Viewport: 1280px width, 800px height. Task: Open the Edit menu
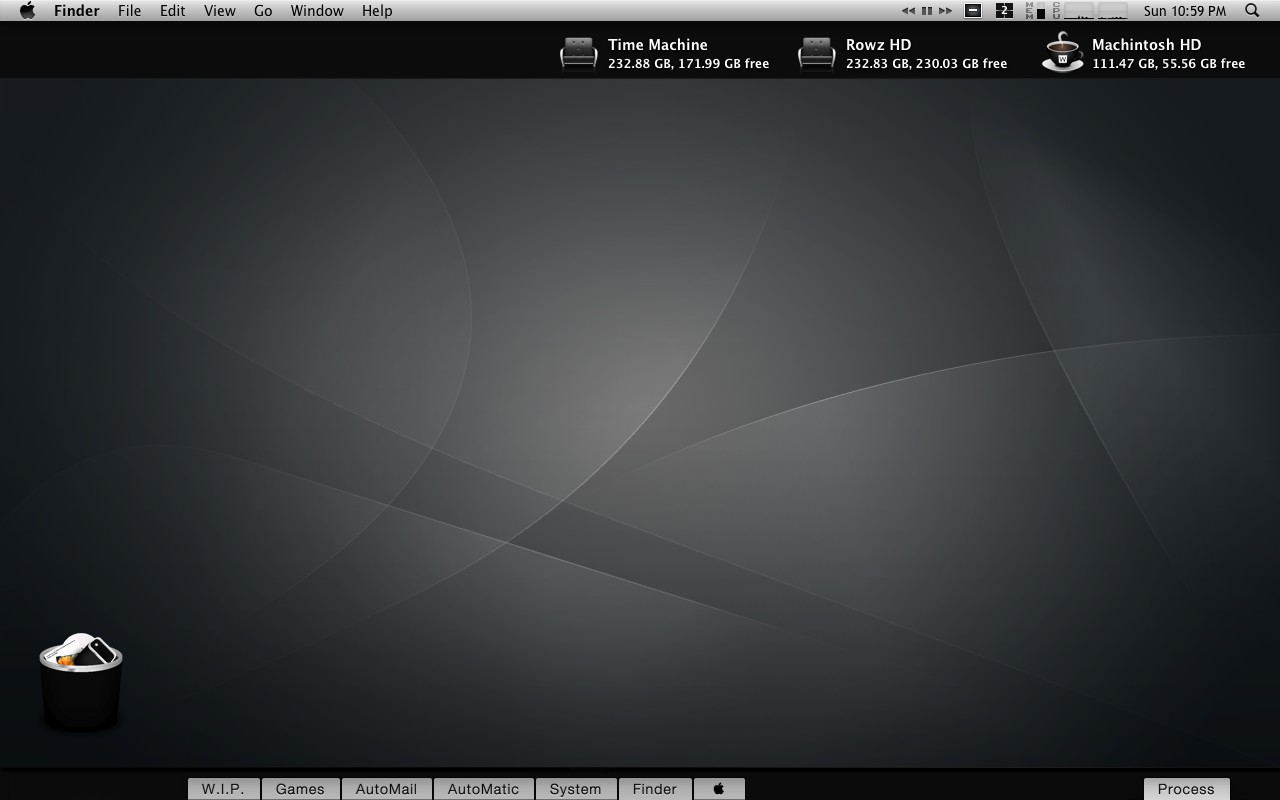pyautogui.click(x=173, y=11)
